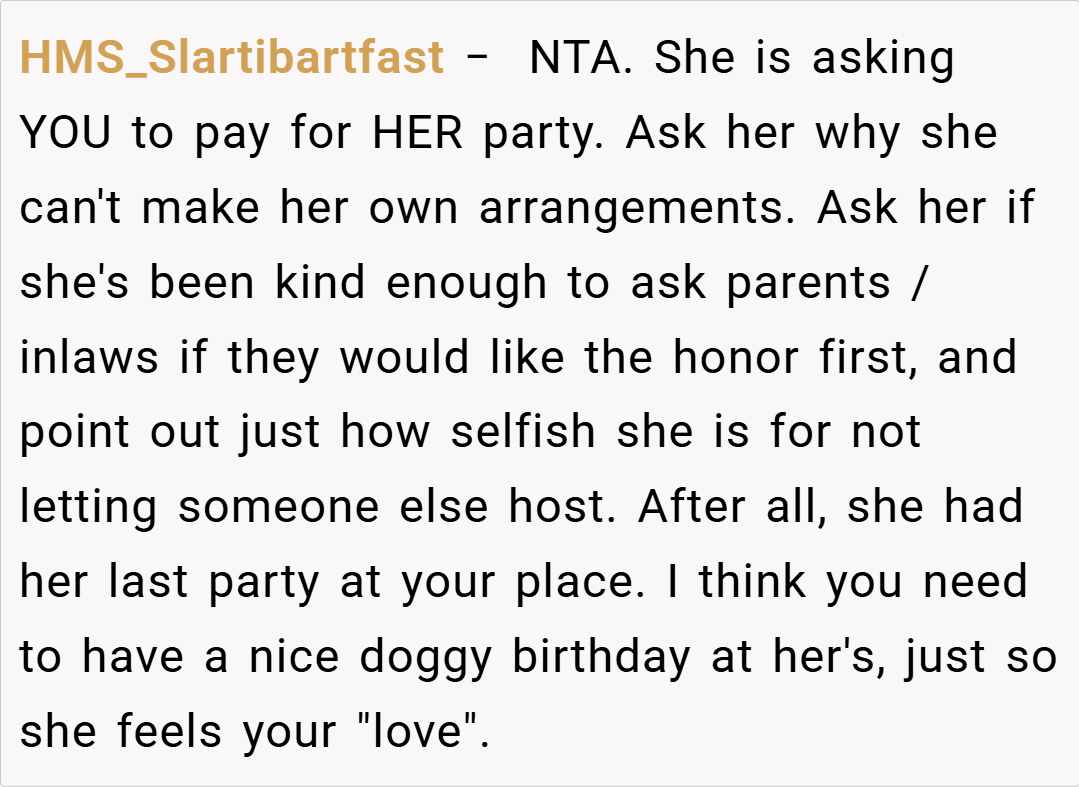Click the word "doggy" in the comment
Screen dimensions: 1079x787
[427, 658]
